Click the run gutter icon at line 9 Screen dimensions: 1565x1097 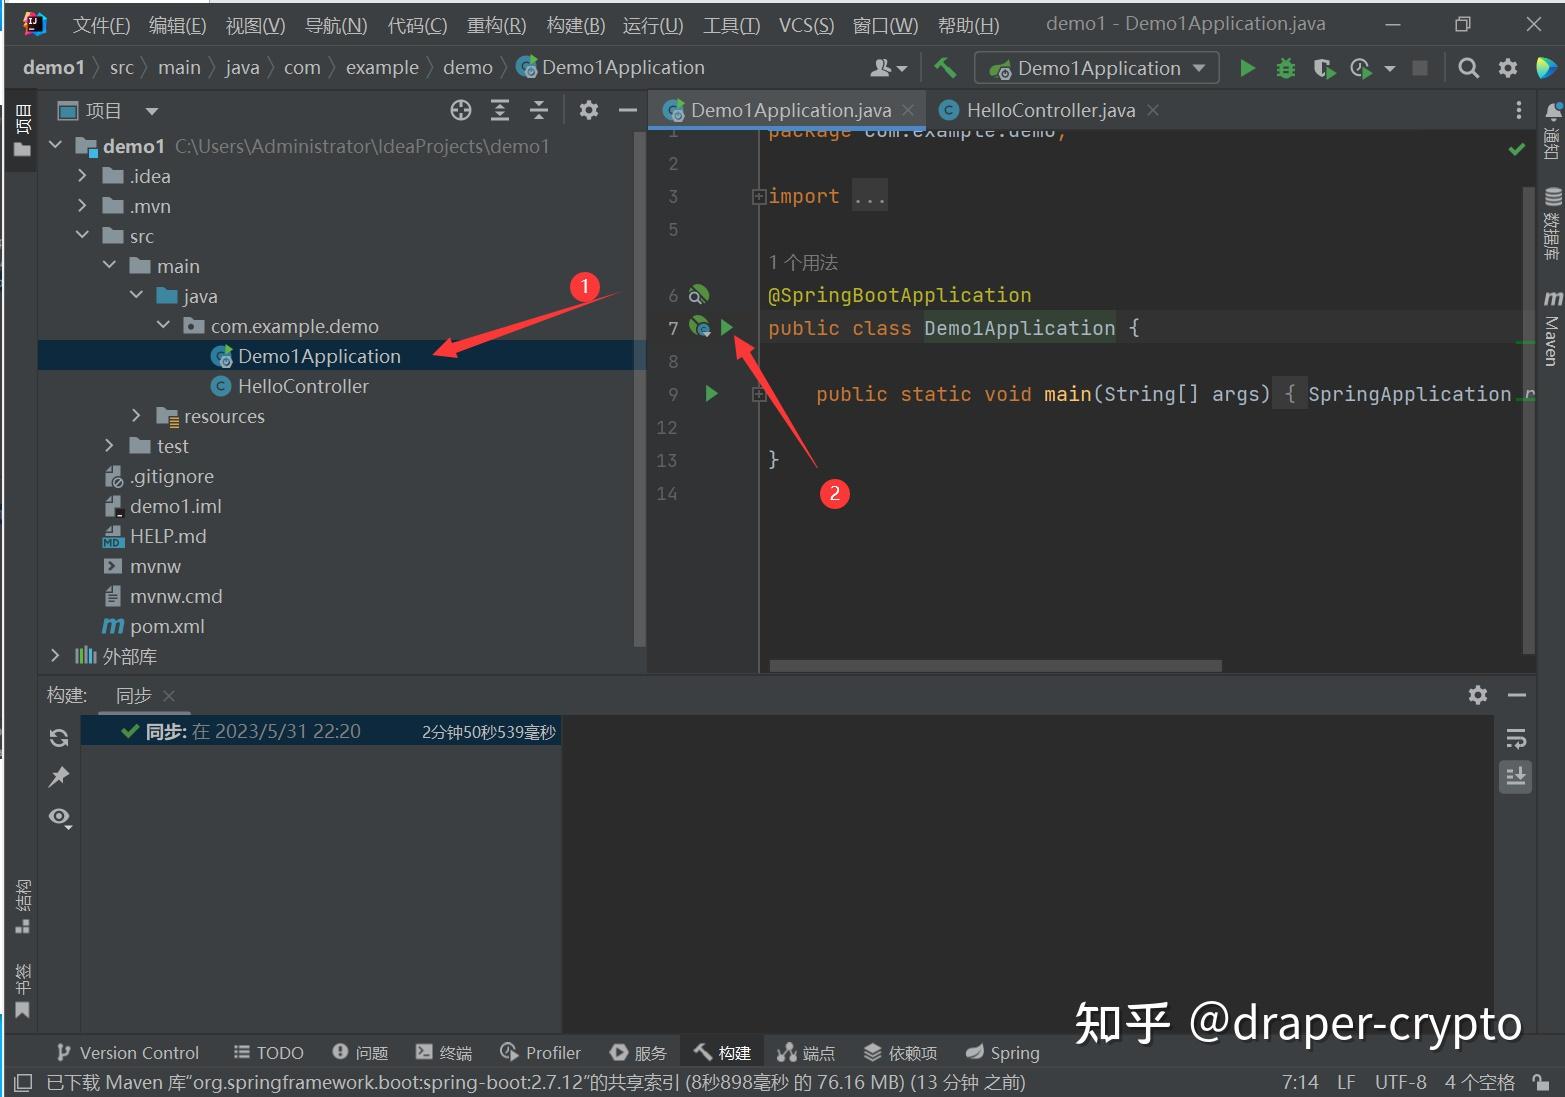coord(711,393)
